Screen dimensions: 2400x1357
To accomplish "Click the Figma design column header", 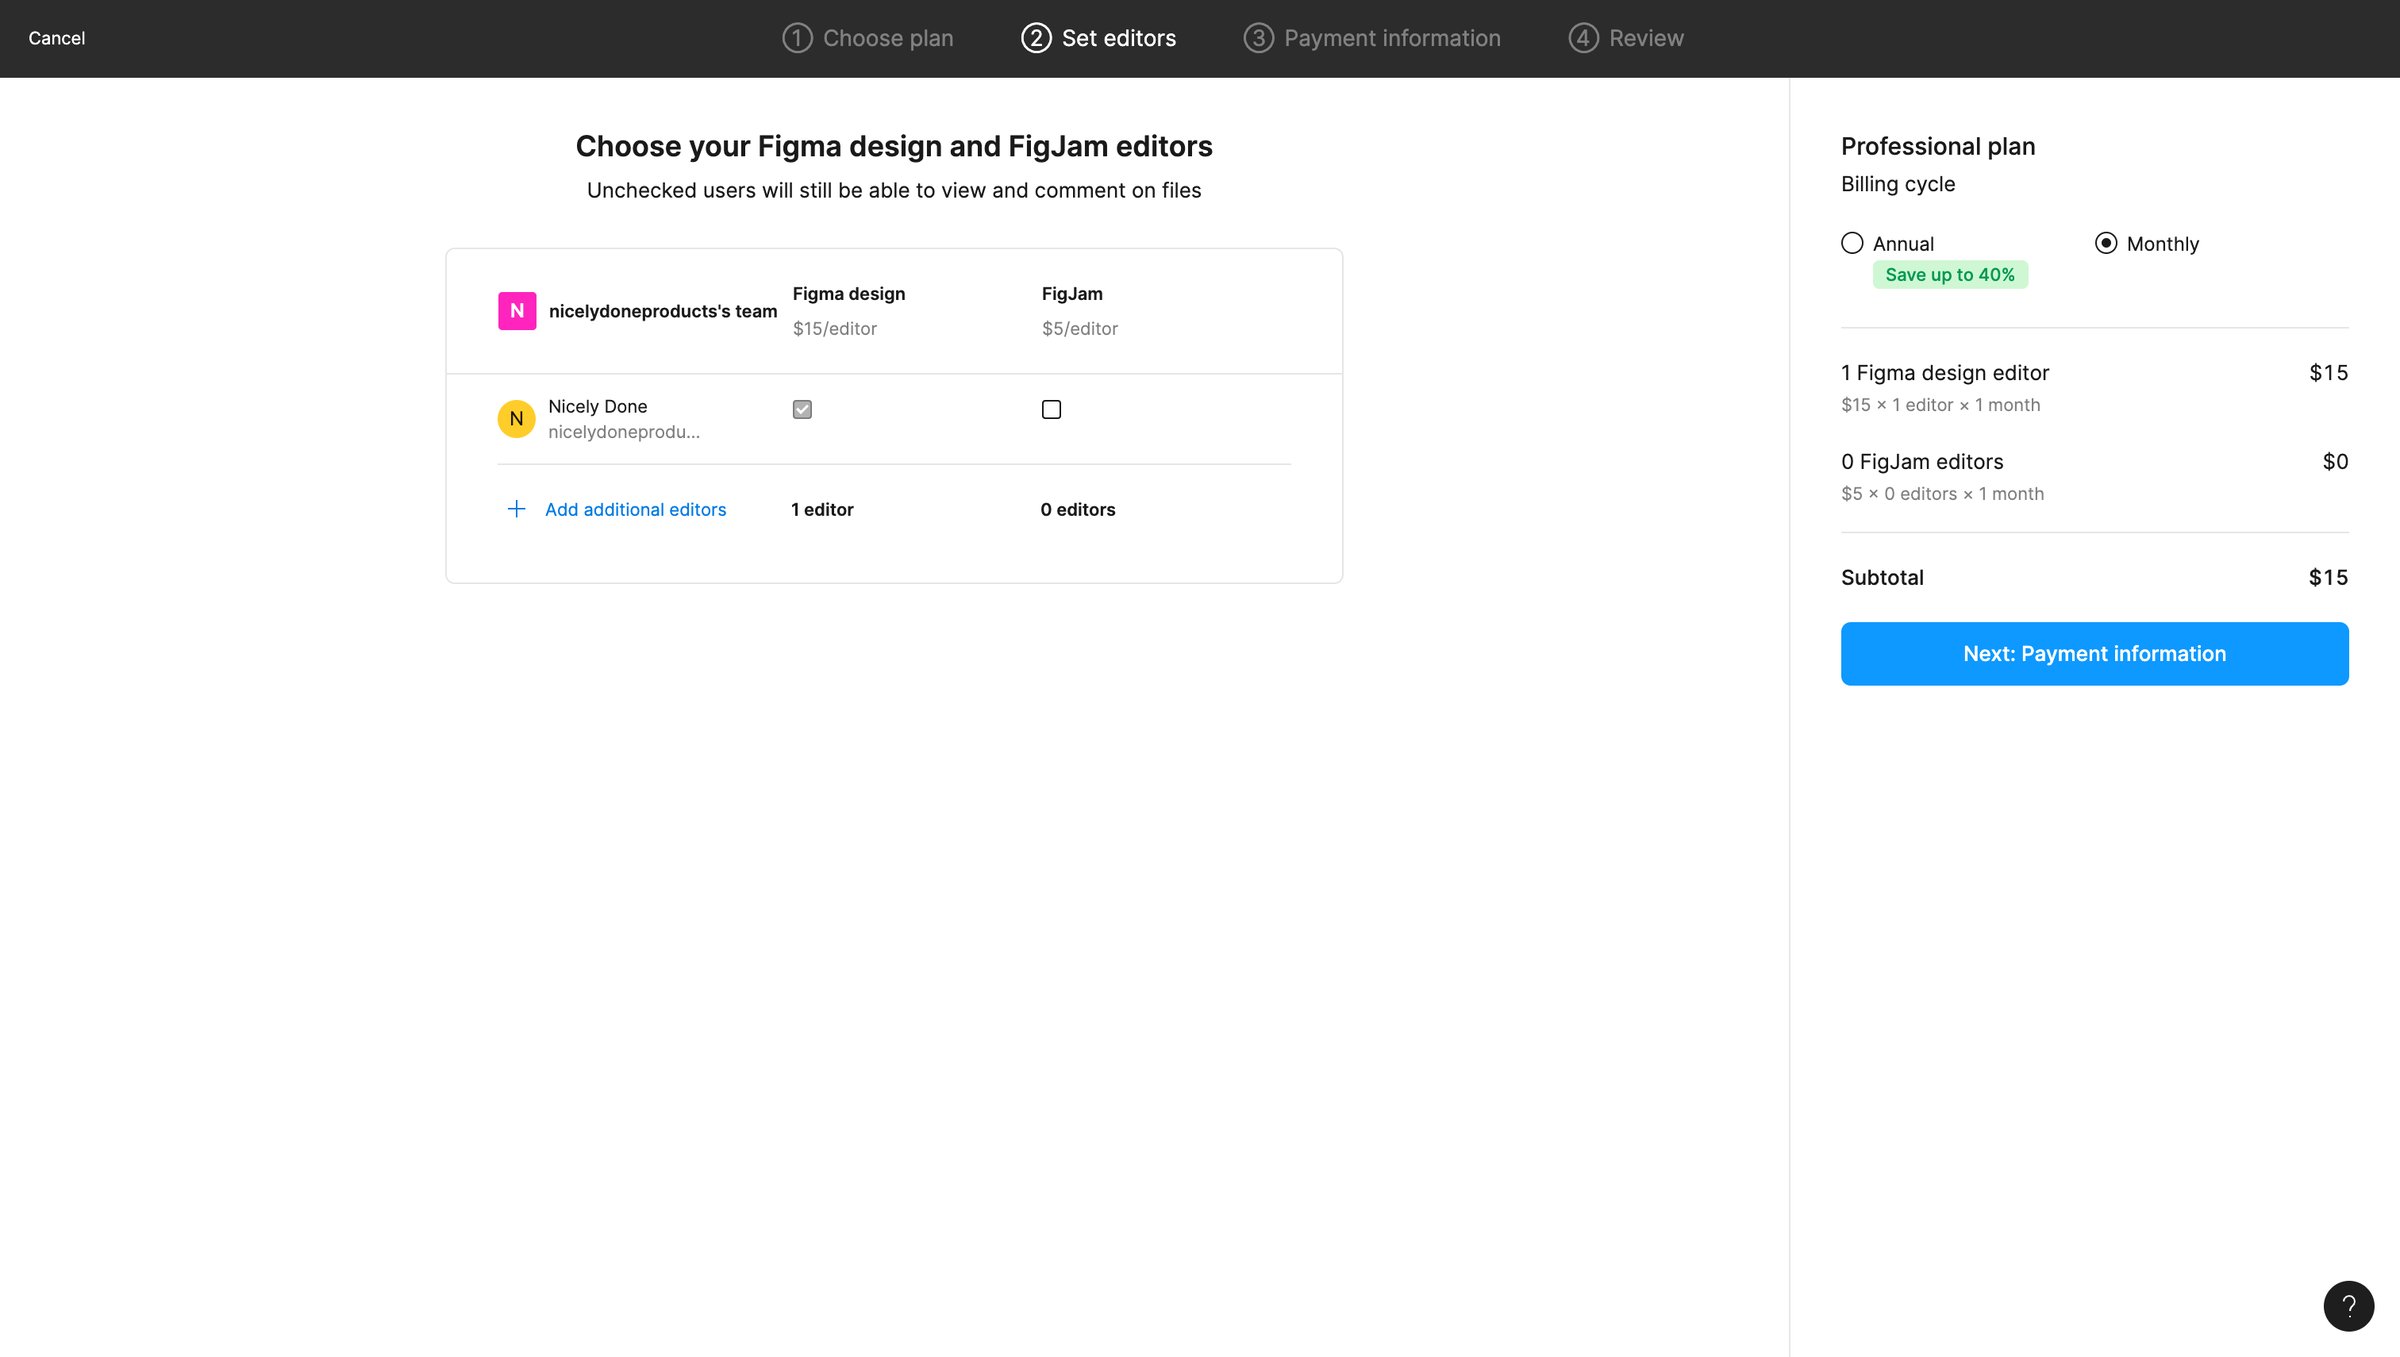I will point(848,294).
